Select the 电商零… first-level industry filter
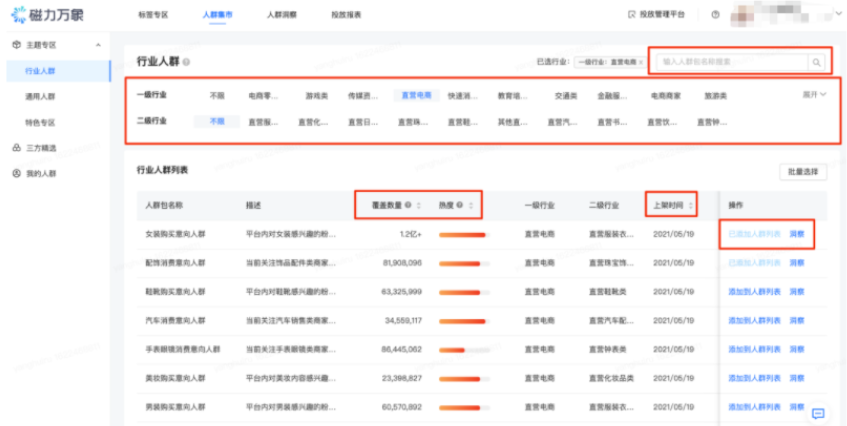847x426 pixels. (x=264, y=96)
